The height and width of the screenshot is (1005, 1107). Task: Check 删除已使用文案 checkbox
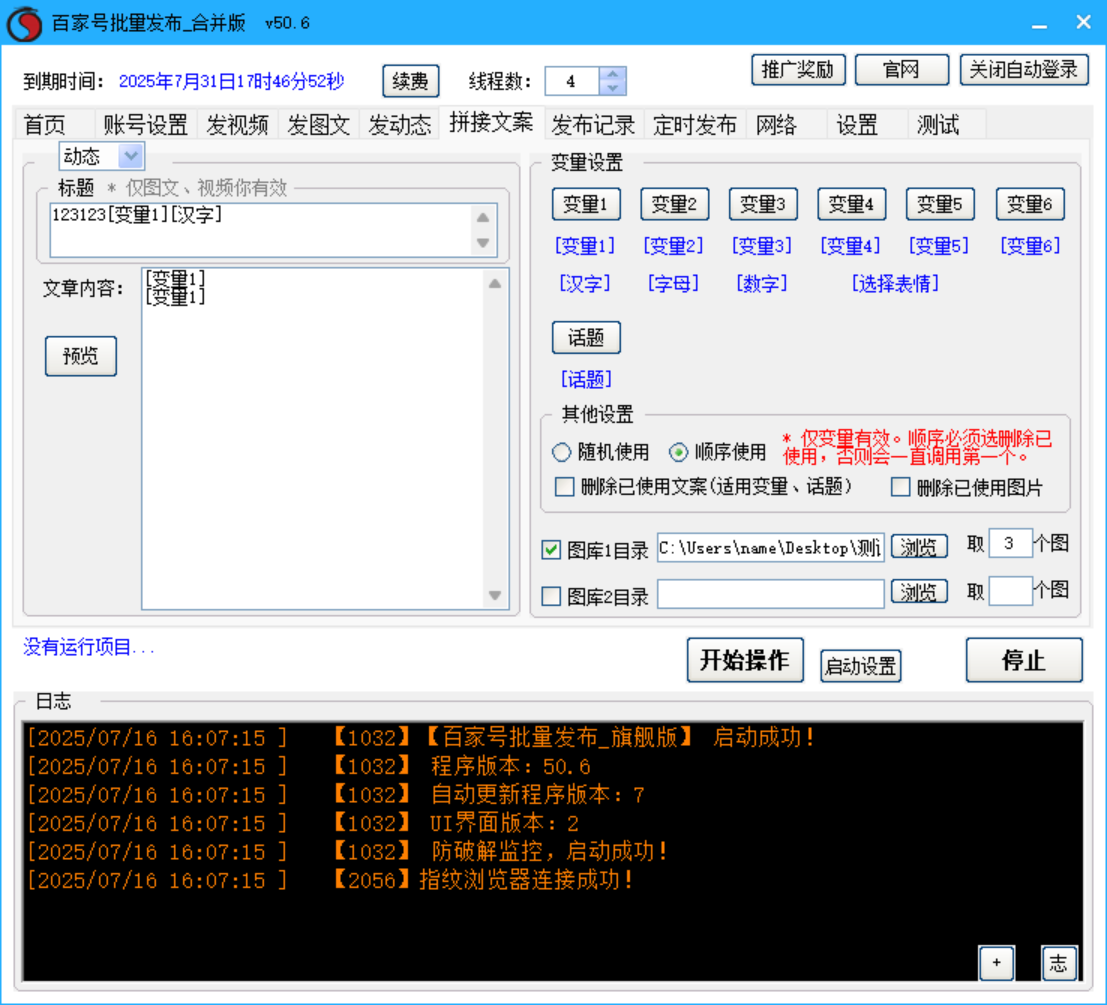[564, 487]
